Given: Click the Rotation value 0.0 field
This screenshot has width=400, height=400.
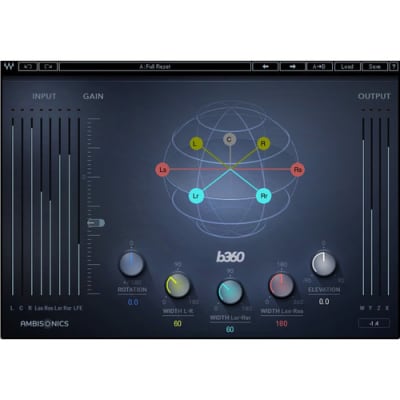Looking at the screenshot, I should [133, 302].
